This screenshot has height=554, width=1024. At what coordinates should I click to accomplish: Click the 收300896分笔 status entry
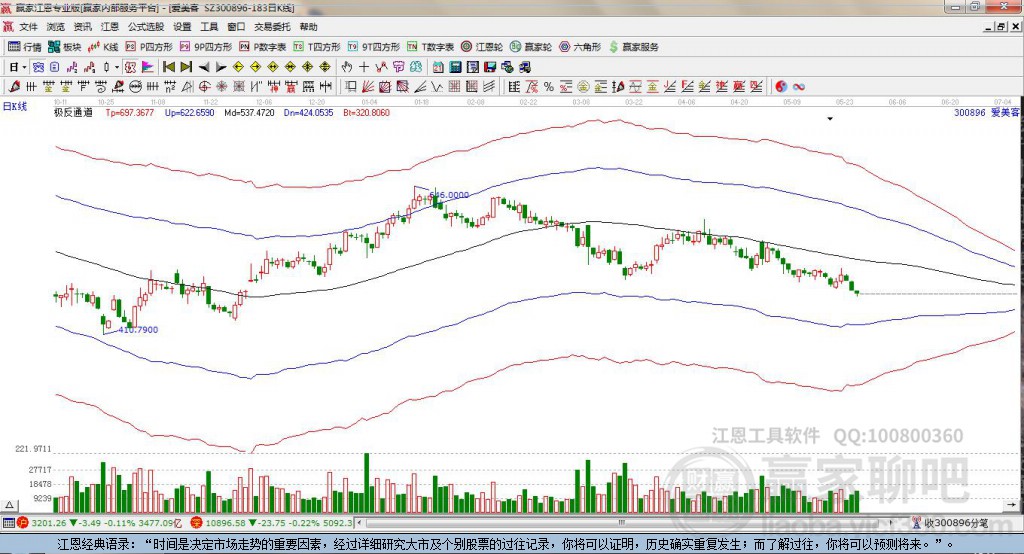951,523
